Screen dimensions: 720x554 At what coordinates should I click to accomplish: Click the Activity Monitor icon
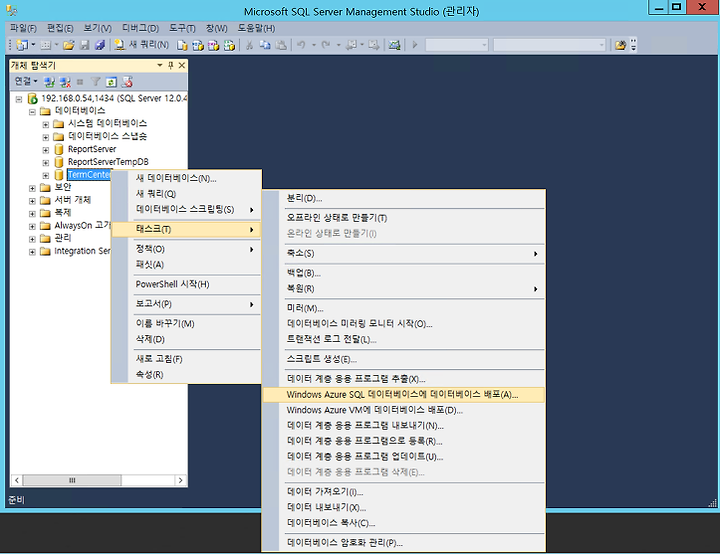pos(394,45)
